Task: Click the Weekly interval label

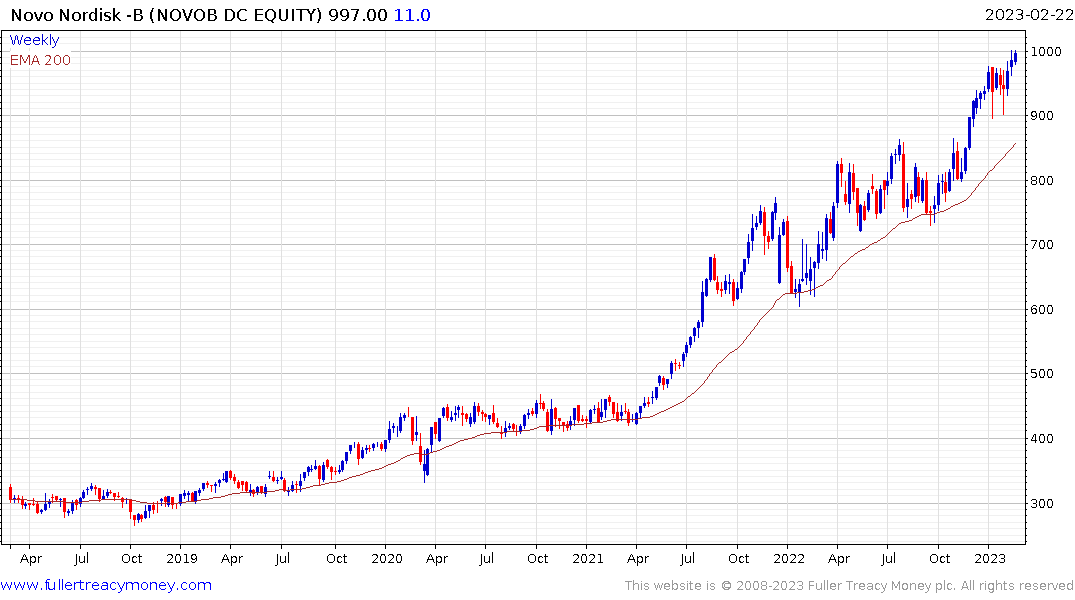Action: (34, 40)
